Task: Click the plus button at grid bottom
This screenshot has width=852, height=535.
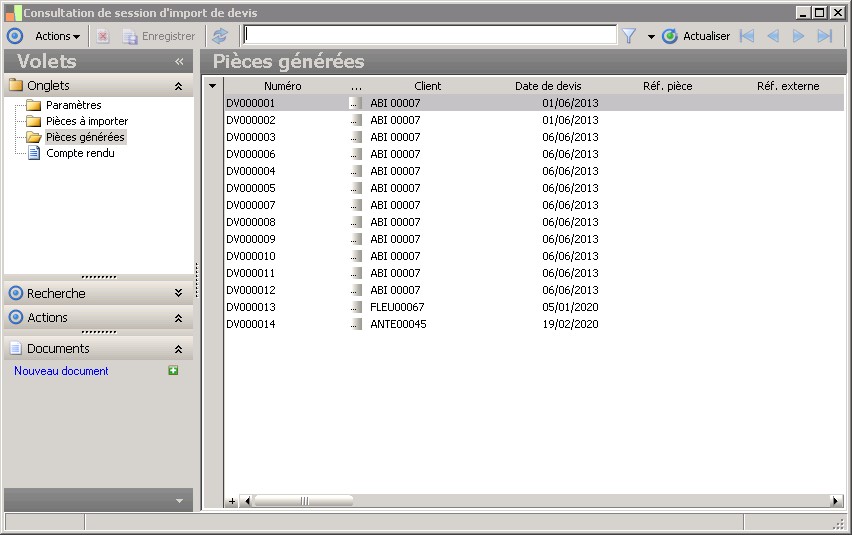Action: (x=232, y=501)
